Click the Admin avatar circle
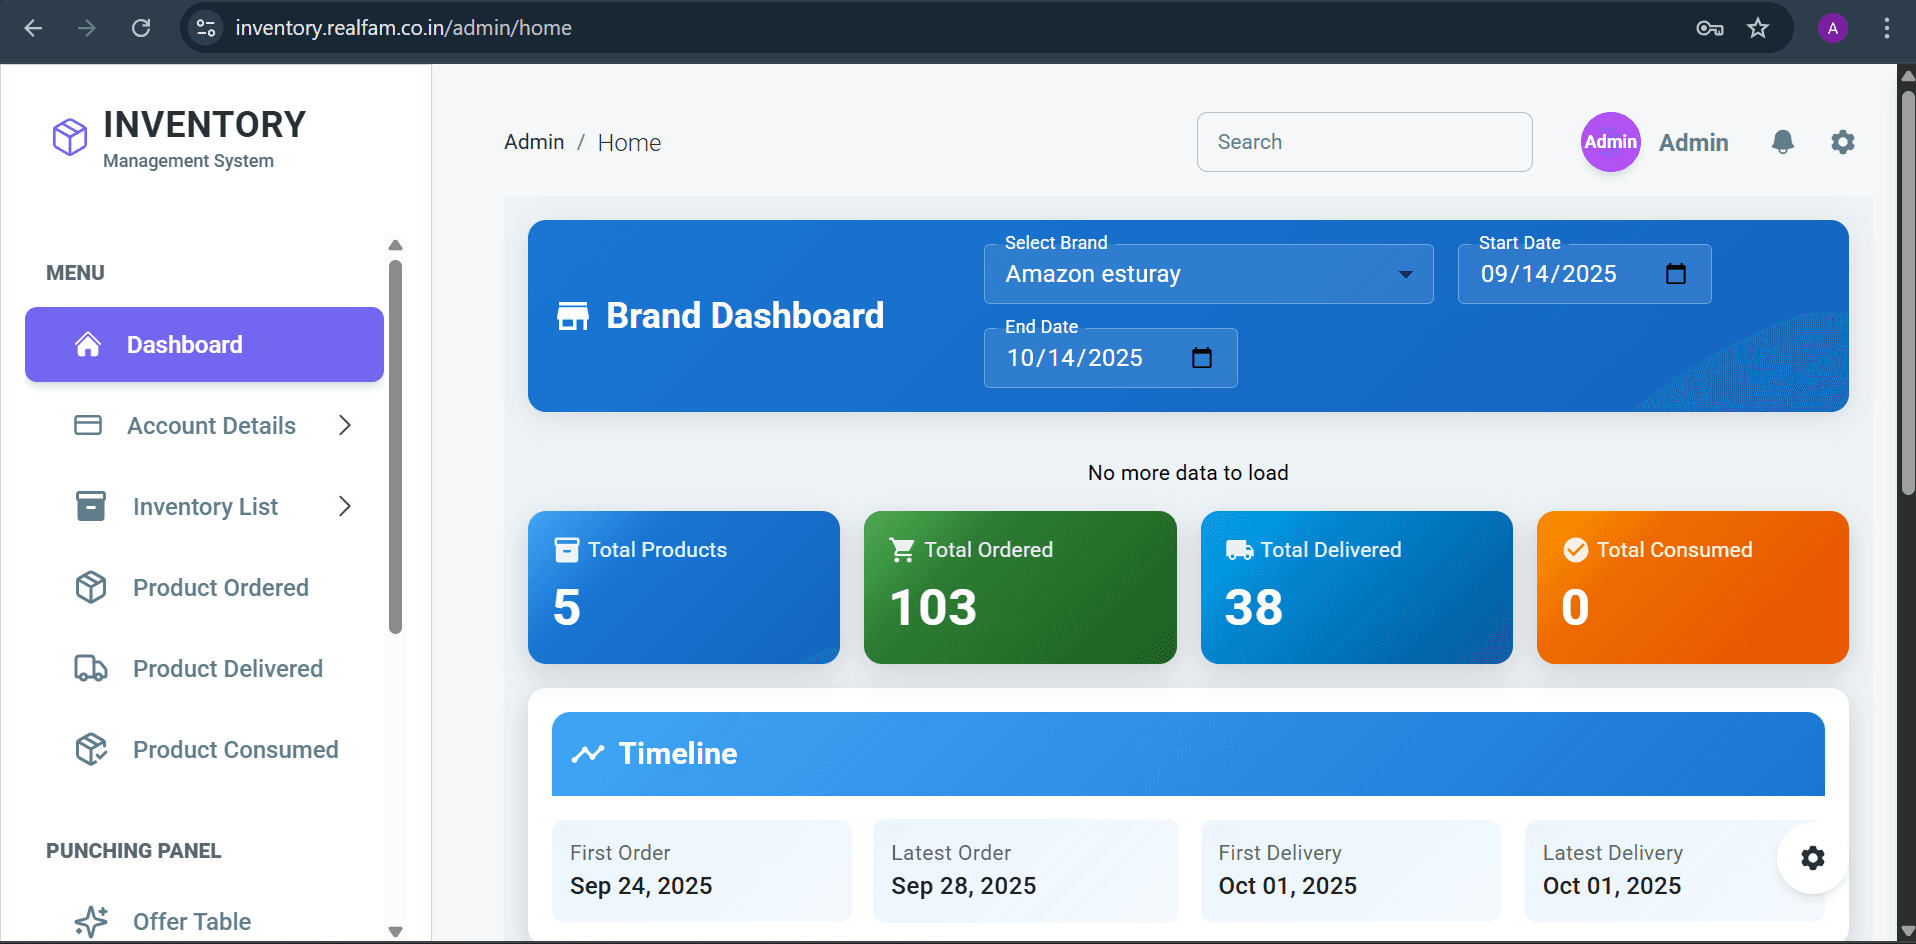The image size is (1916, 944). pyautogui.click(x=1610, y=142)
